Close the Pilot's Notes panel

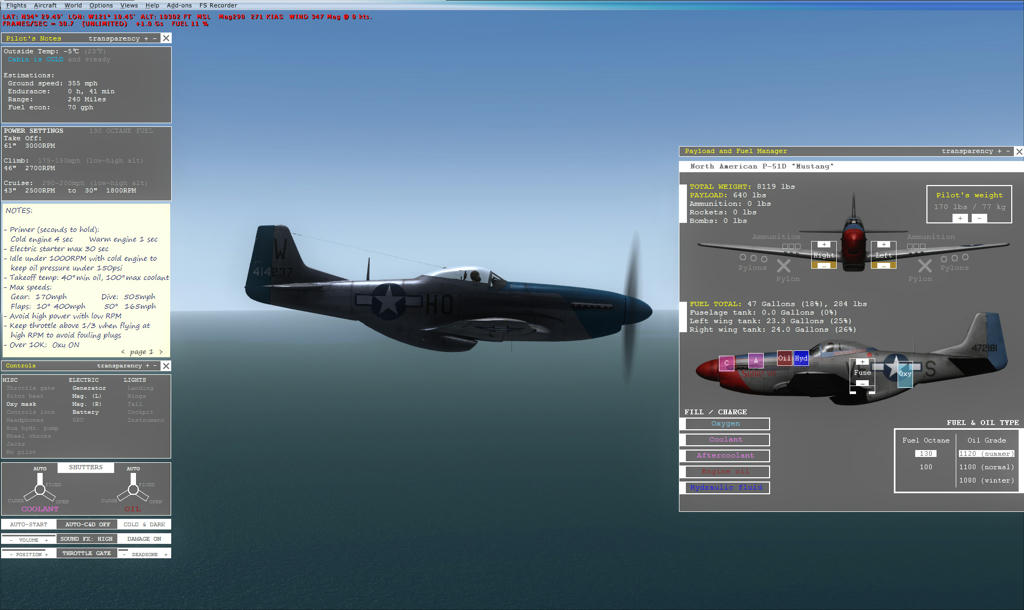pyautogui.click(x=166, y=39)
